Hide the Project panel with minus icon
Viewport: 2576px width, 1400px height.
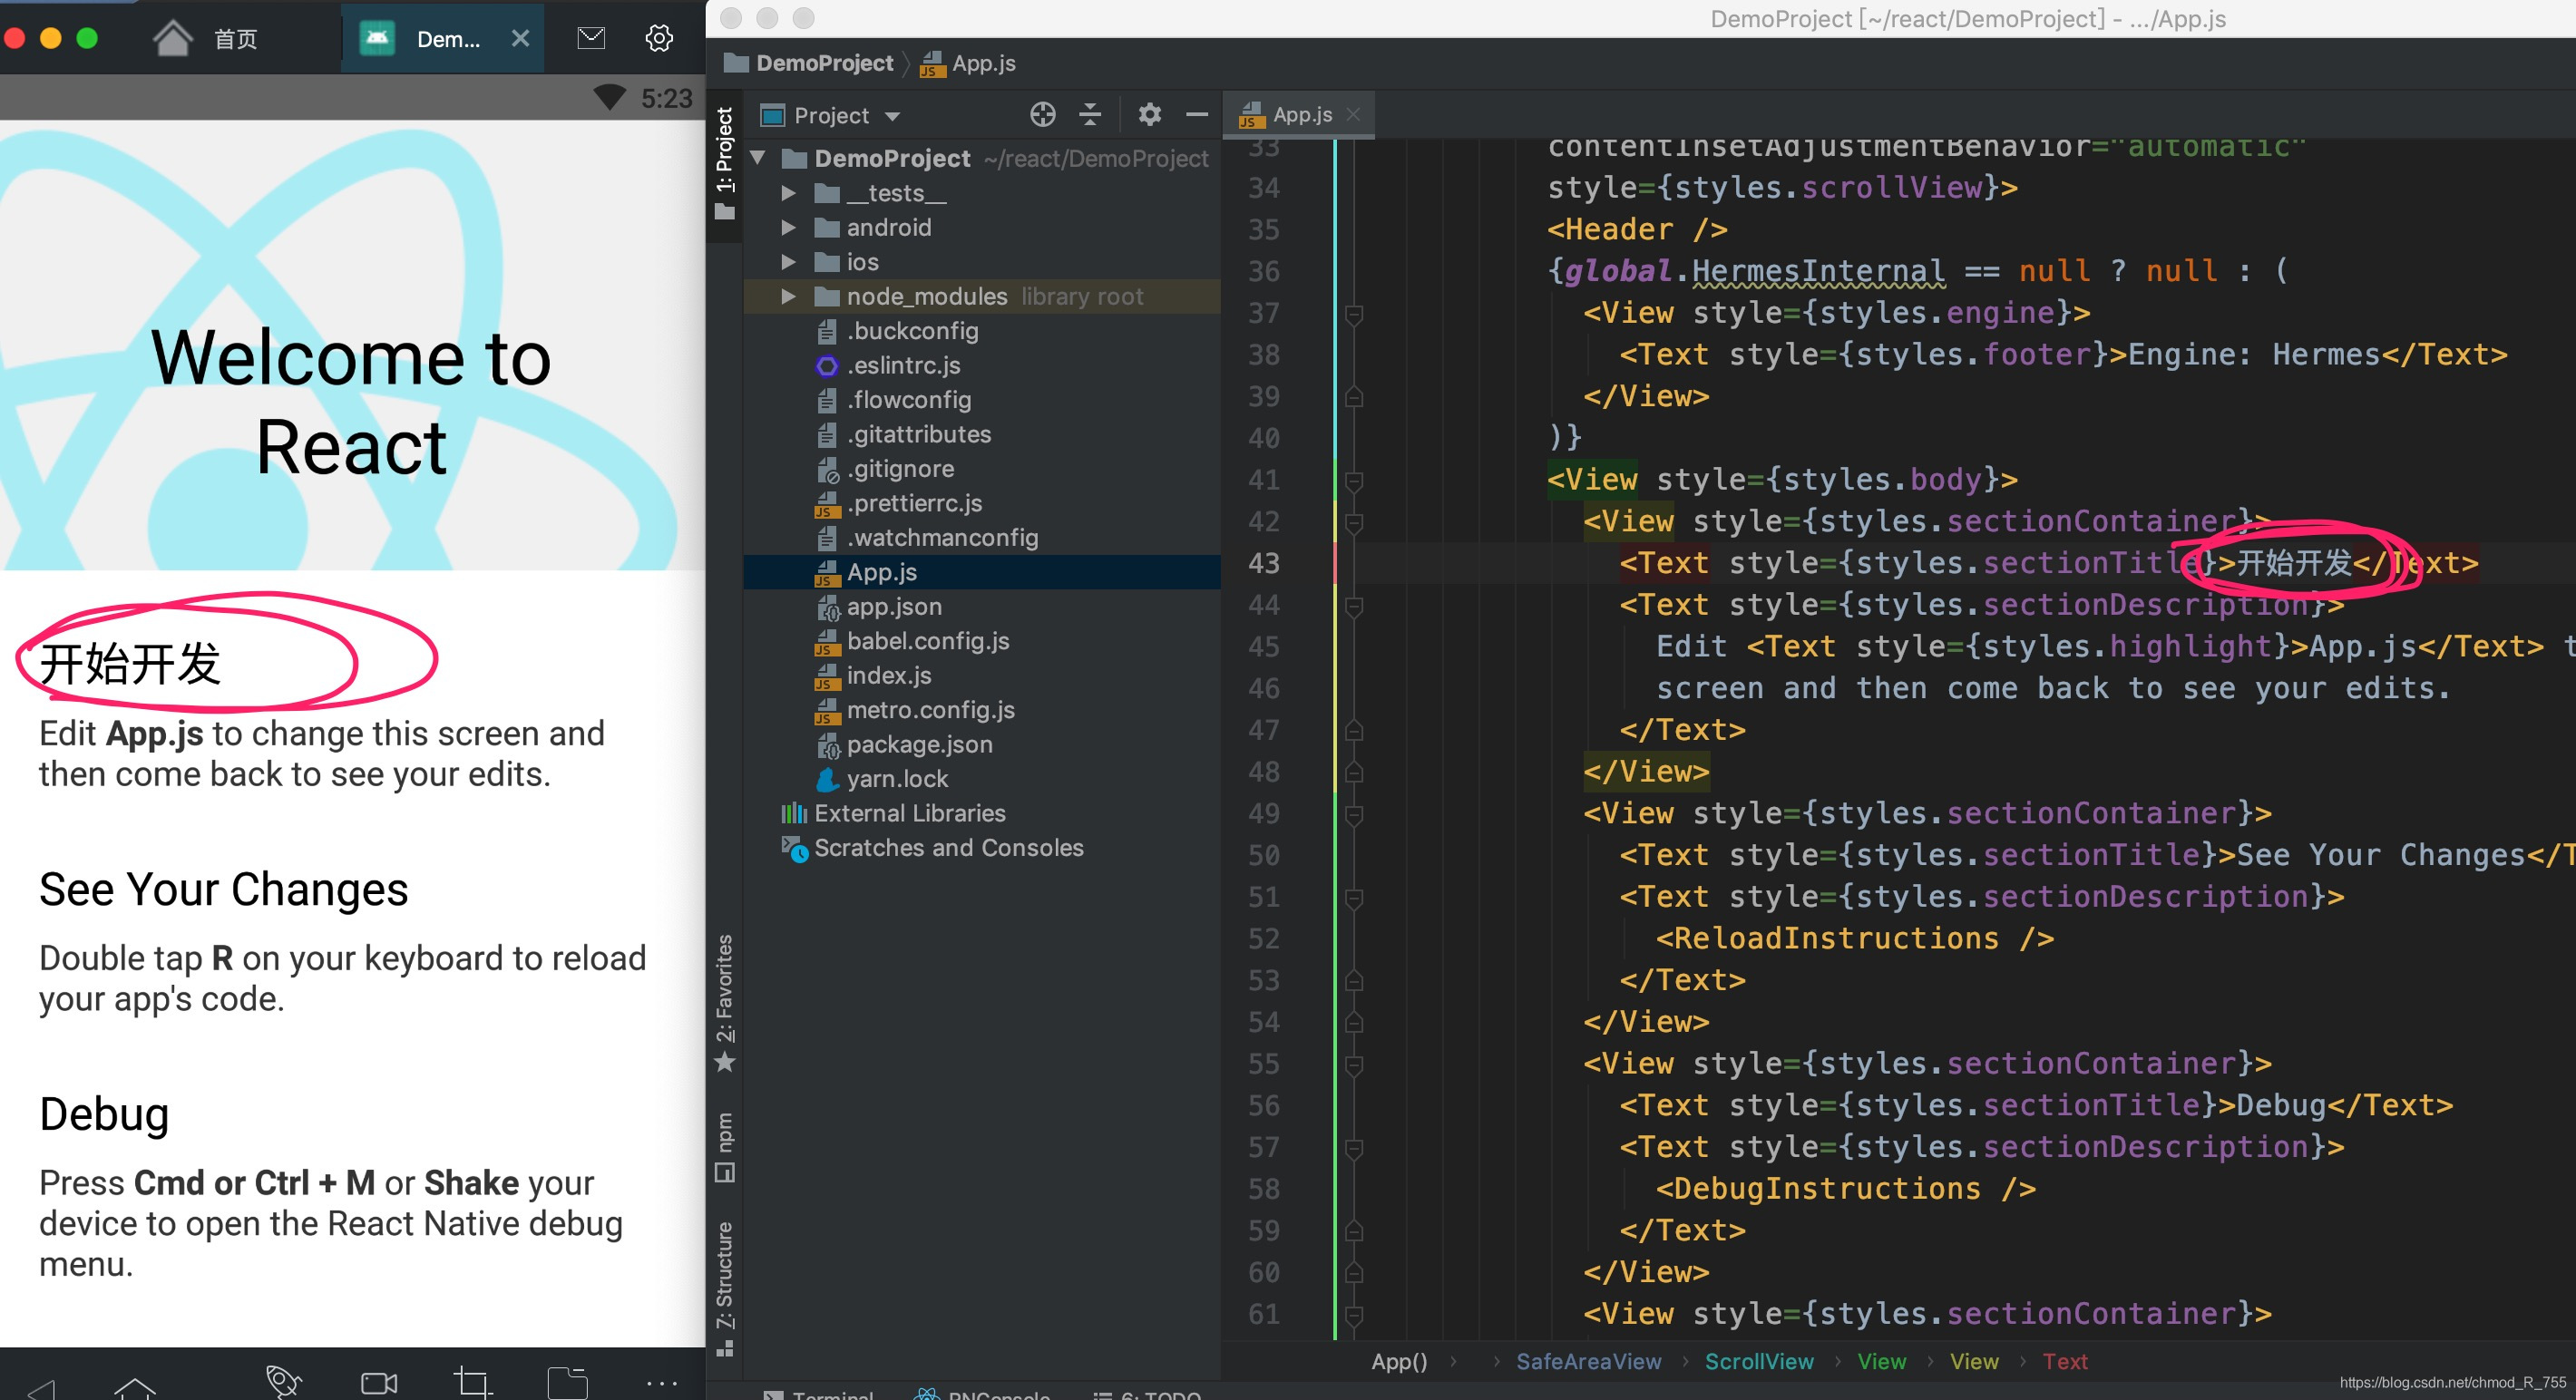pyautogui.click(x=1196, y=115)
